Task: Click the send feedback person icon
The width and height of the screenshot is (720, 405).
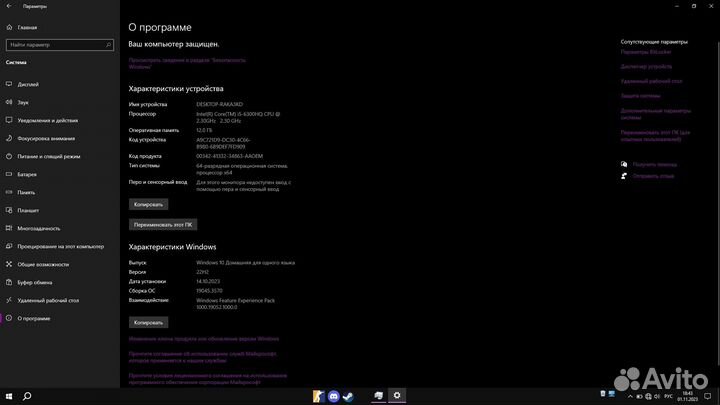Action: click(x=624, y=176)
